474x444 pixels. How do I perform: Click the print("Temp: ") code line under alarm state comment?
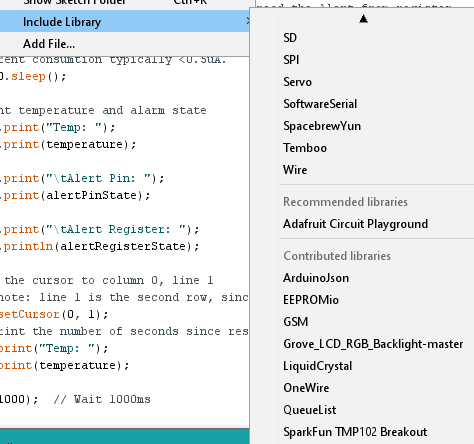point(58,127)
